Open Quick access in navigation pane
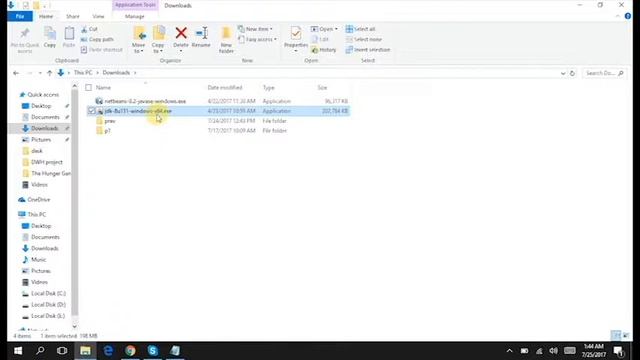Screen dimensions: 640x360 pos(43,95)
